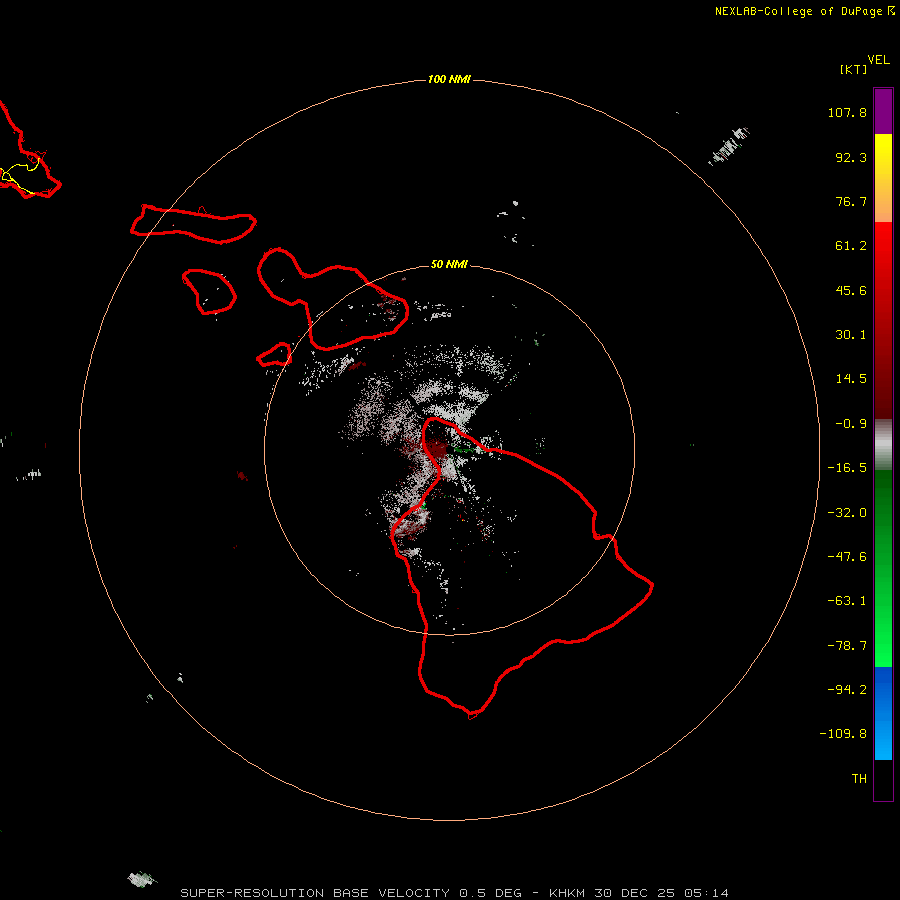Viewport: 900px width, 900px height.
Task: Select the -0.9 legend value
Action: (851, 424)
